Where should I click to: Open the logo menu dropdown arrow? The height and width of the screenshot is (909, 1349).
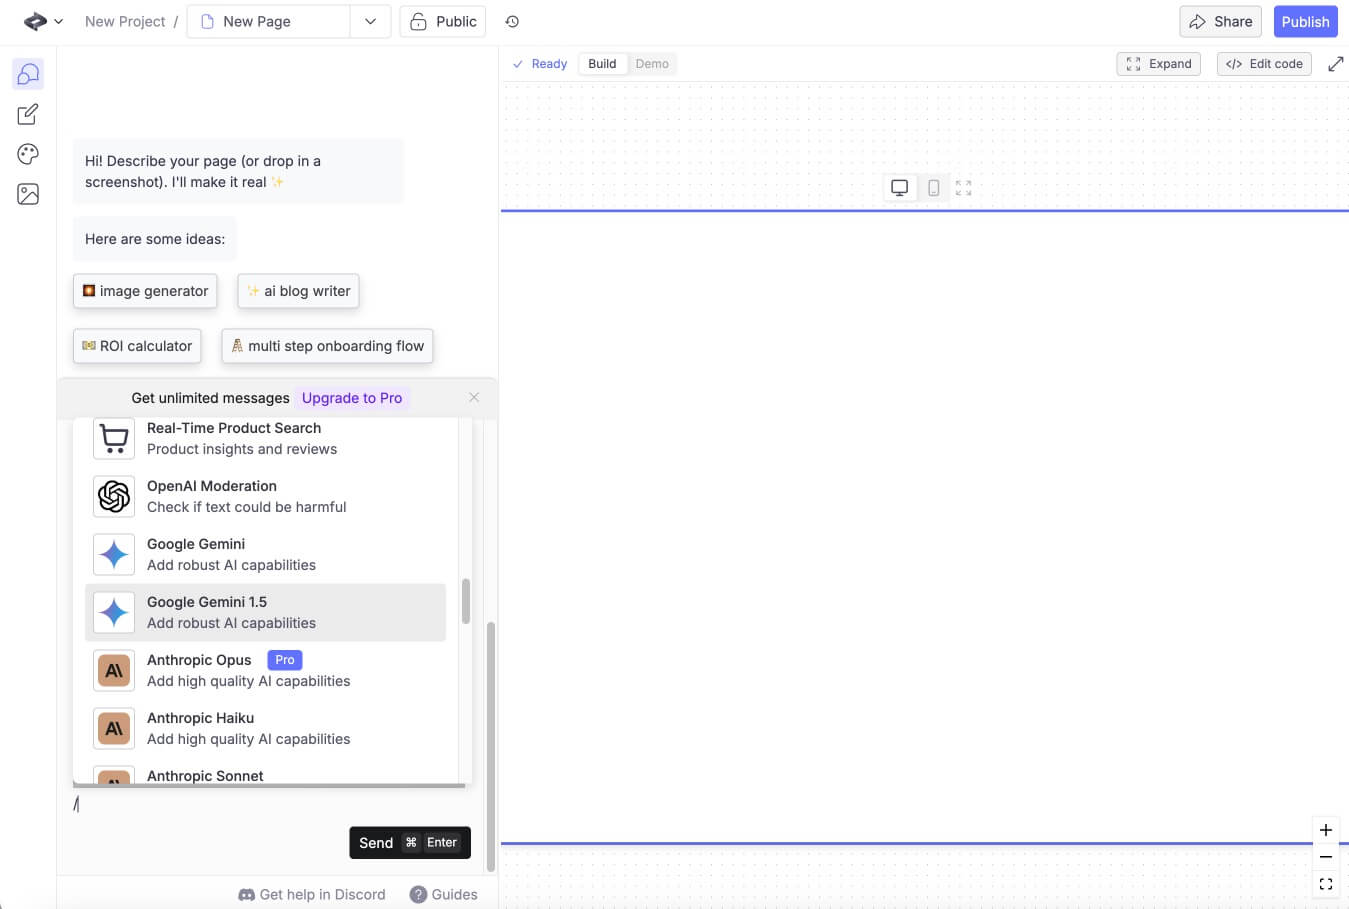(x=58, y=22)
